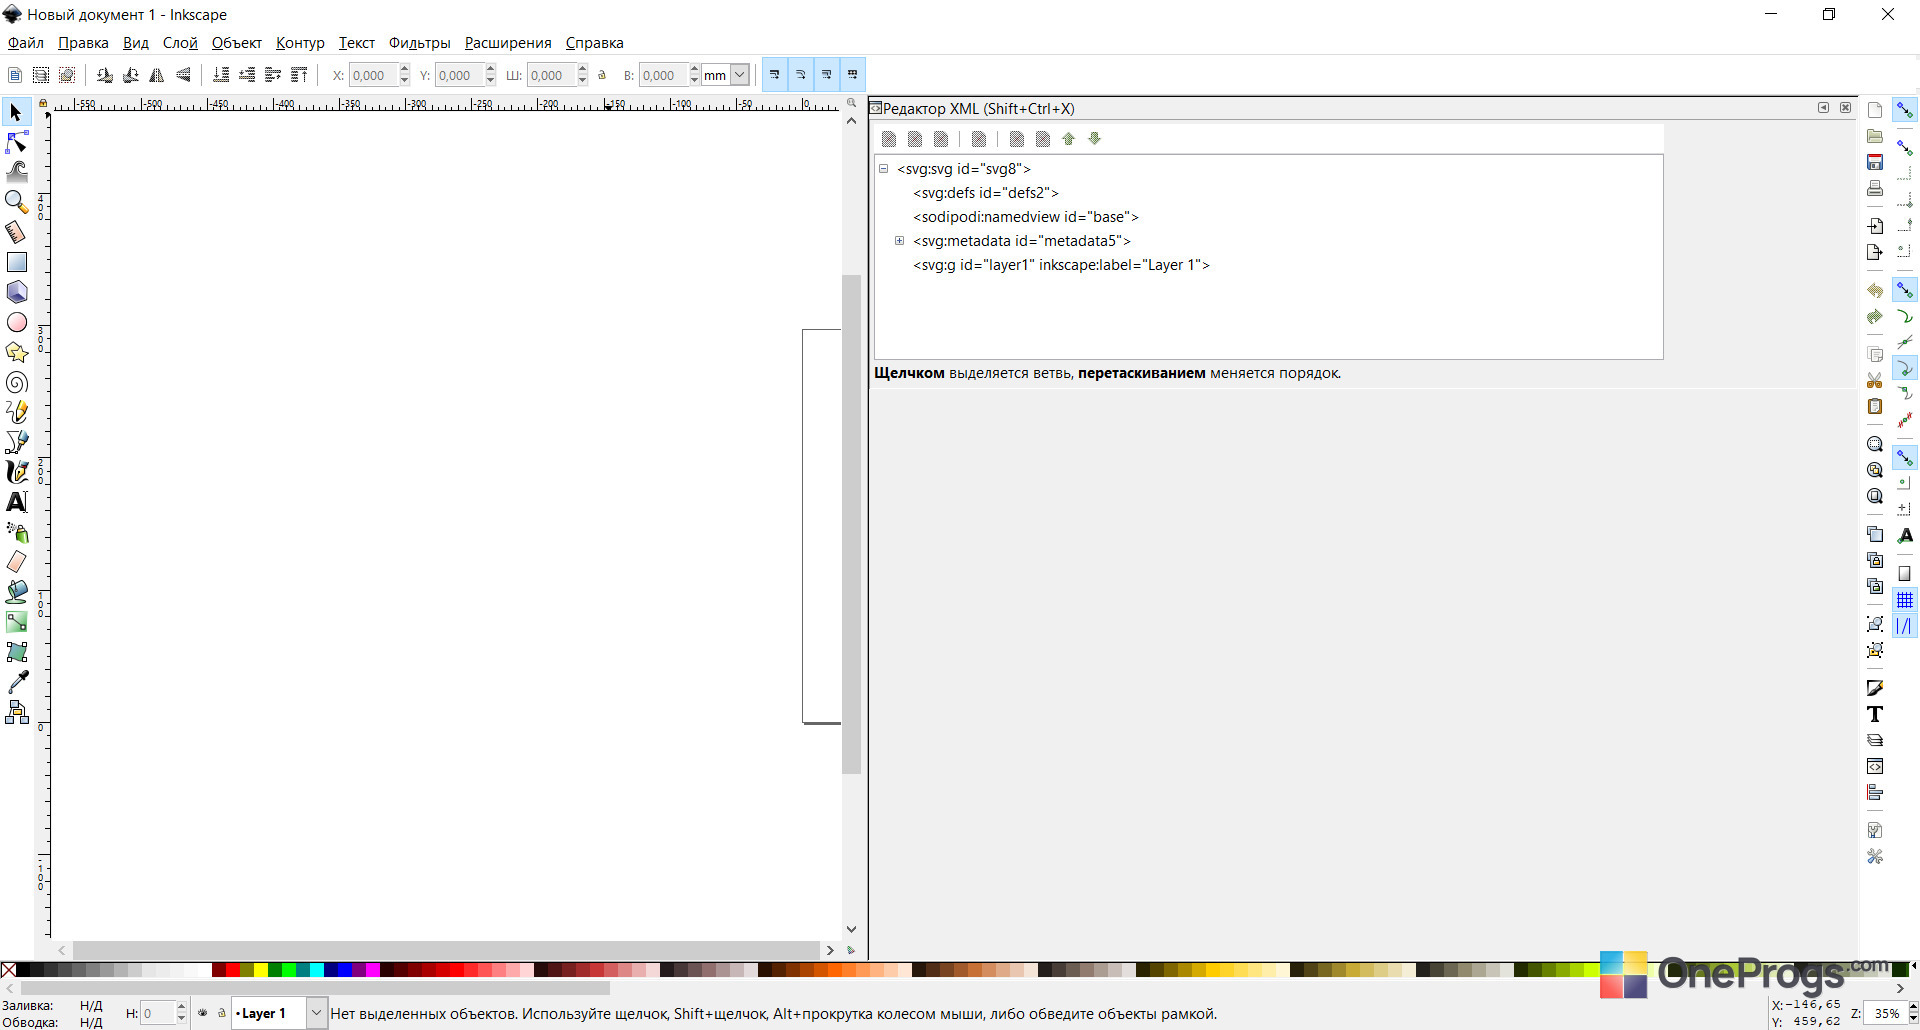Toggle snapping to page border
1920x1030 pixels.
[1905, 574]
